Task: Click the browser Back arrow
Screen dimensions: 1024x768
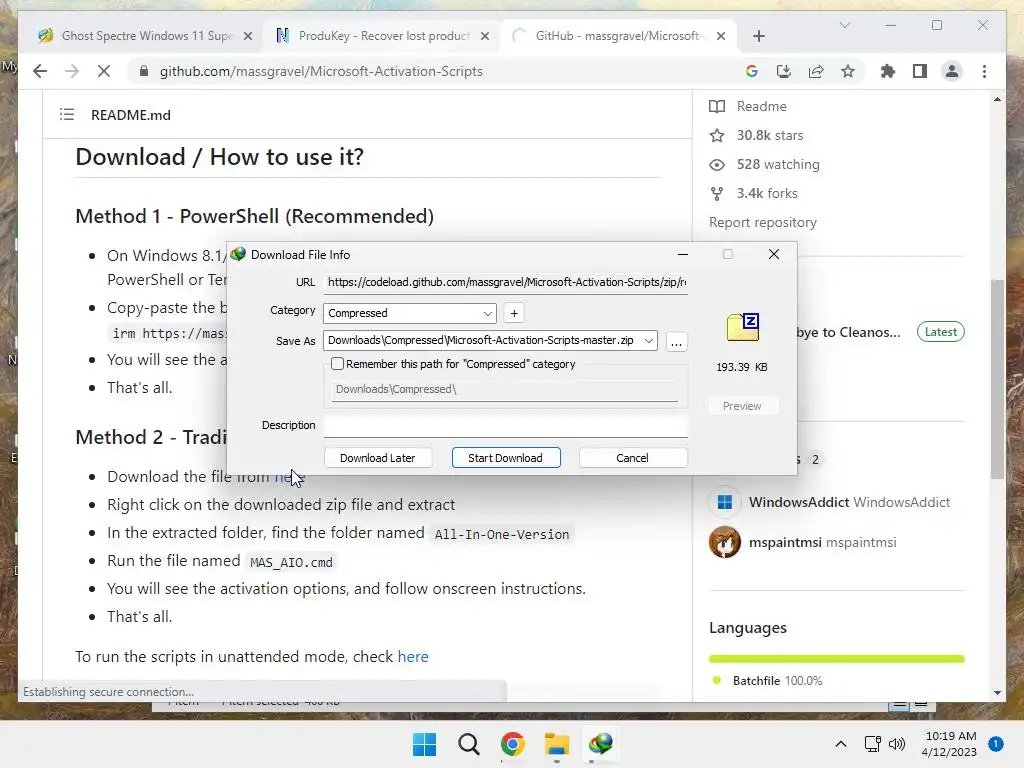Action: [40, 71]
